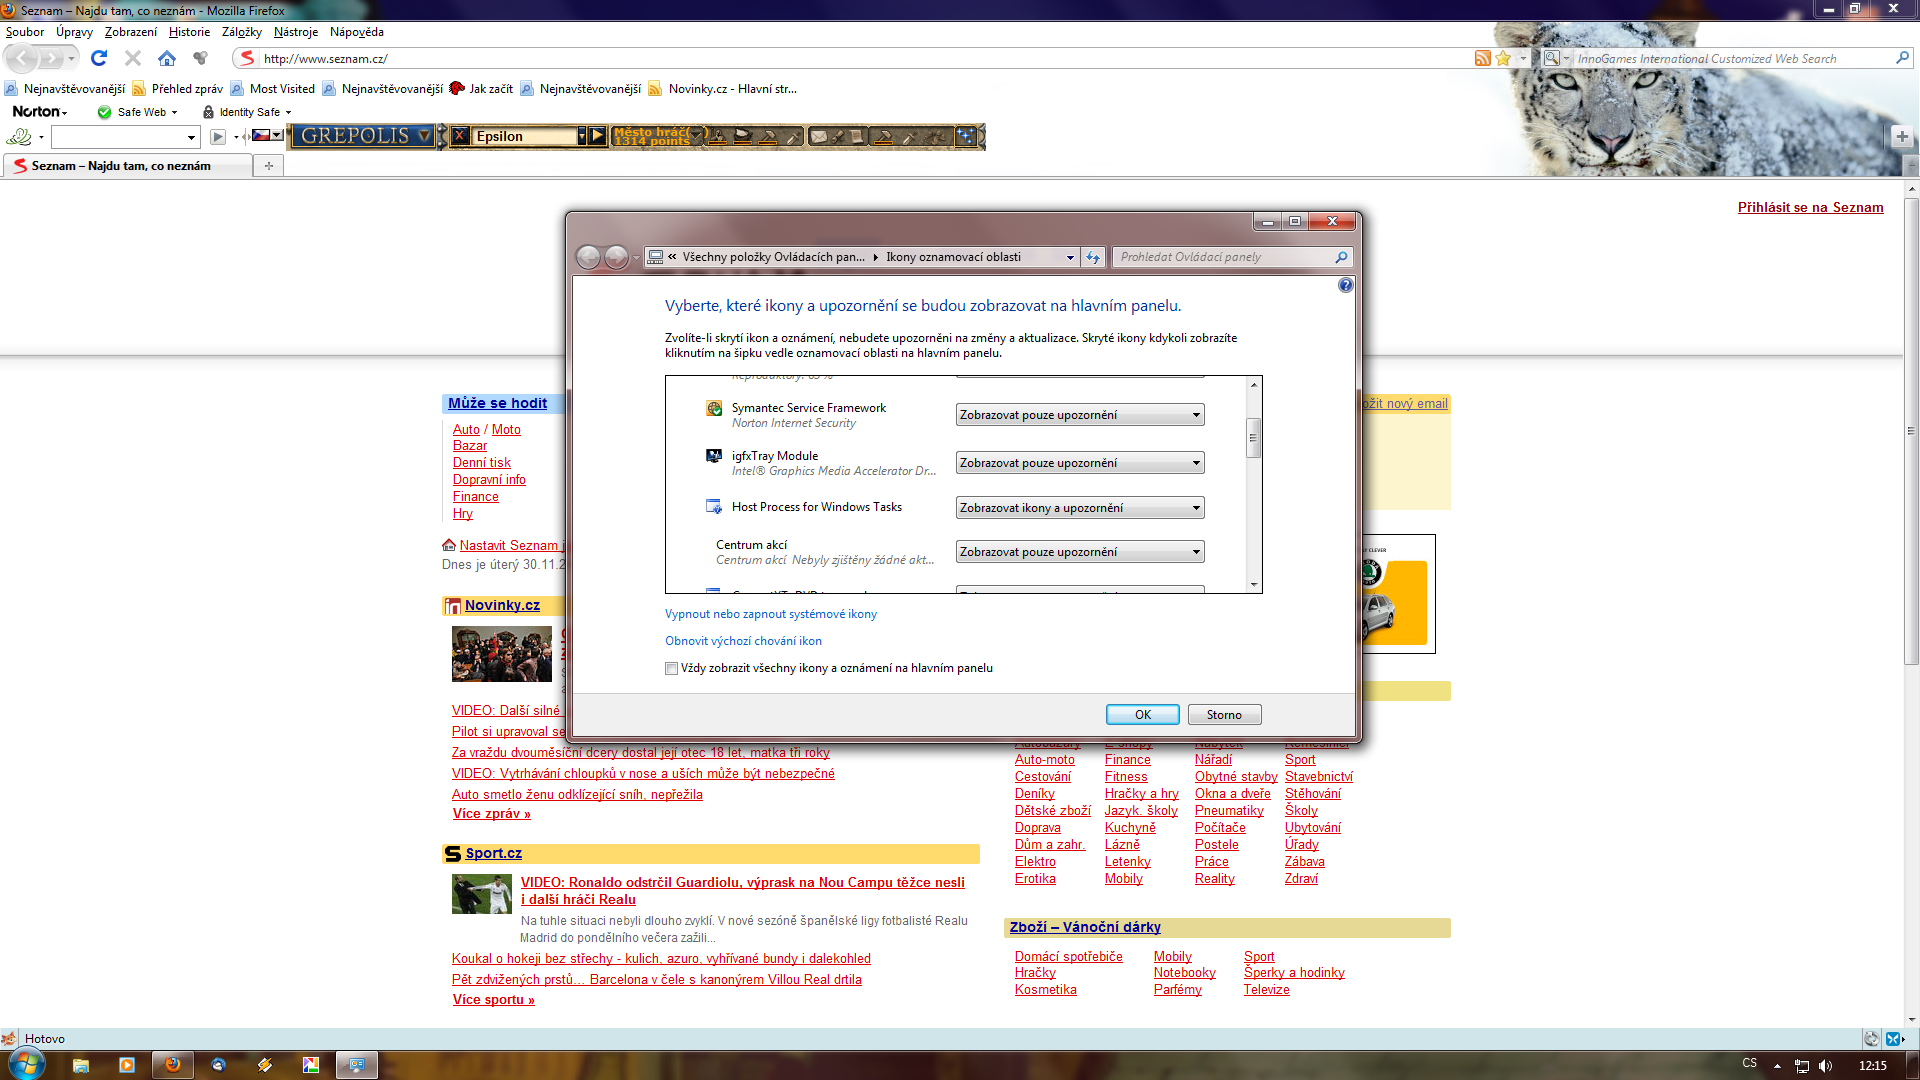Expand Host Process for Windows Tasks dropdown
The width and height of the screenshot is (1920, 1080).
coord(1079,508)
